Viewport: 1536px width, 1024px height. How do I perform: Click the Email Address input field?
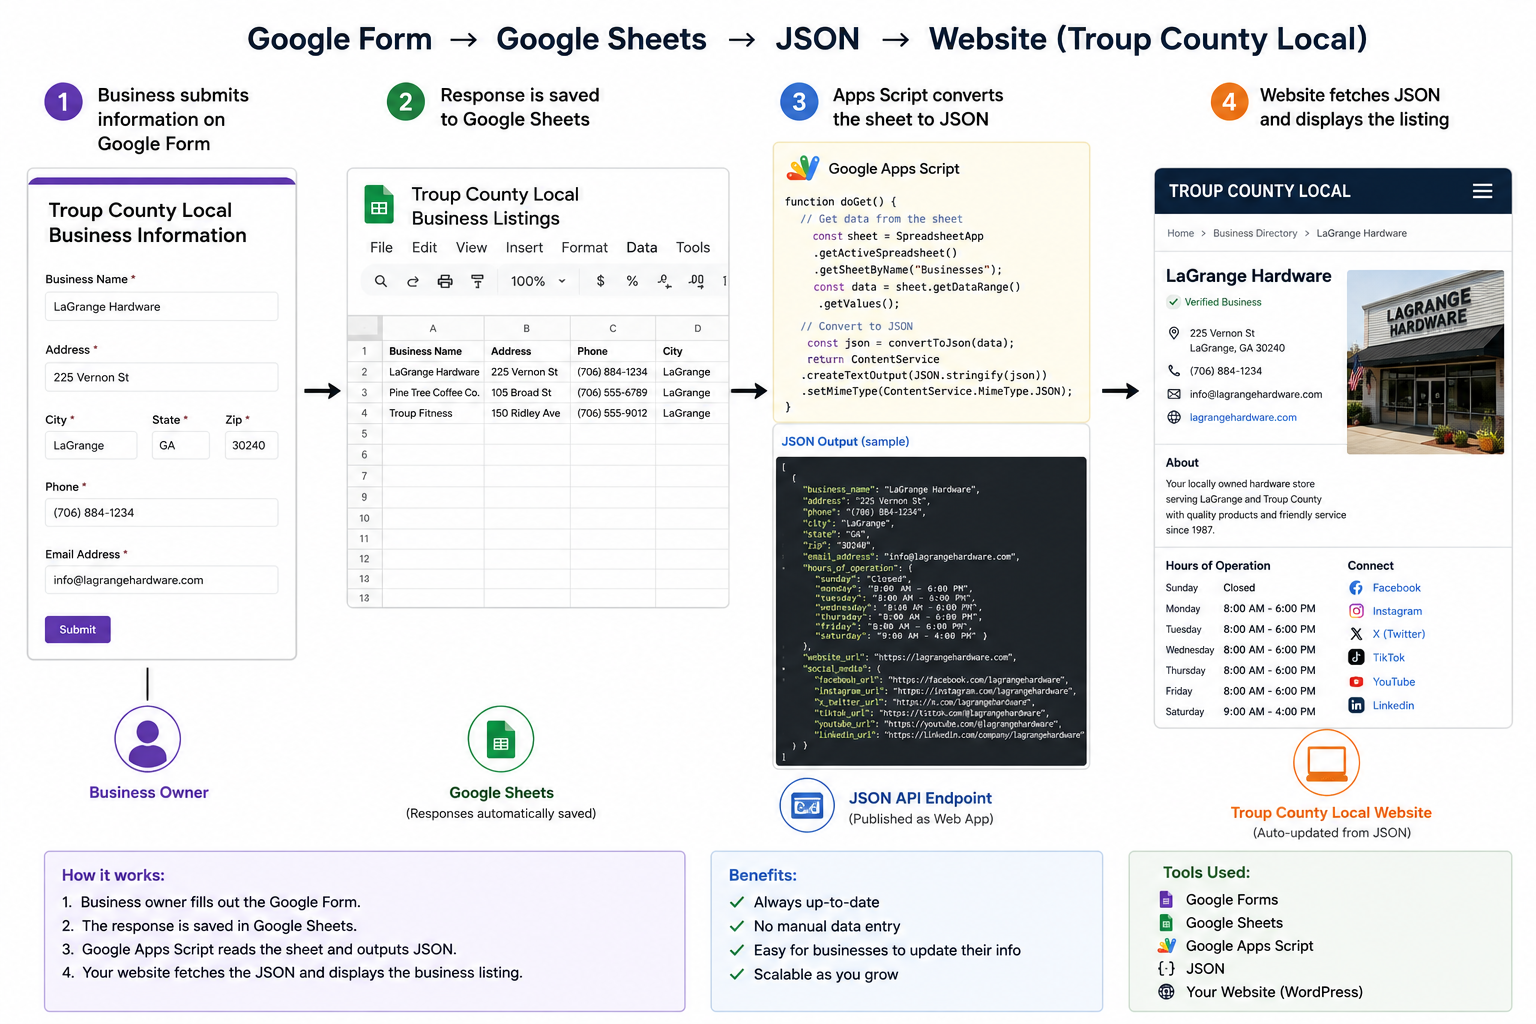(x=161, y=580)
